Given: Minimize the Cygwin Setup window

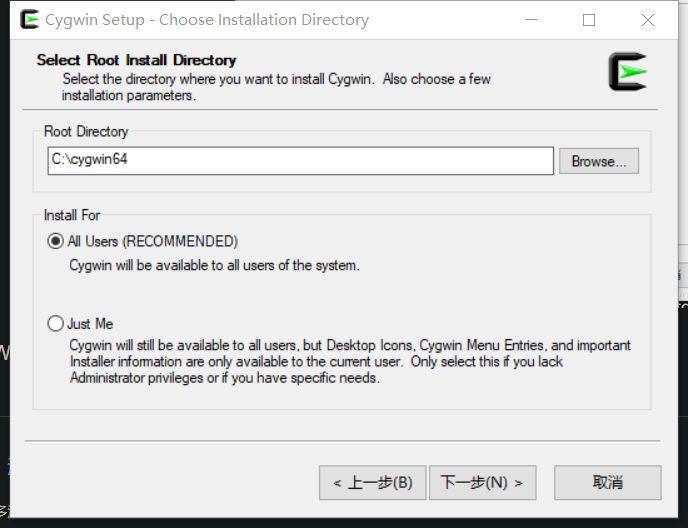Looking at the screenshot, I should (x=531, y=20).
